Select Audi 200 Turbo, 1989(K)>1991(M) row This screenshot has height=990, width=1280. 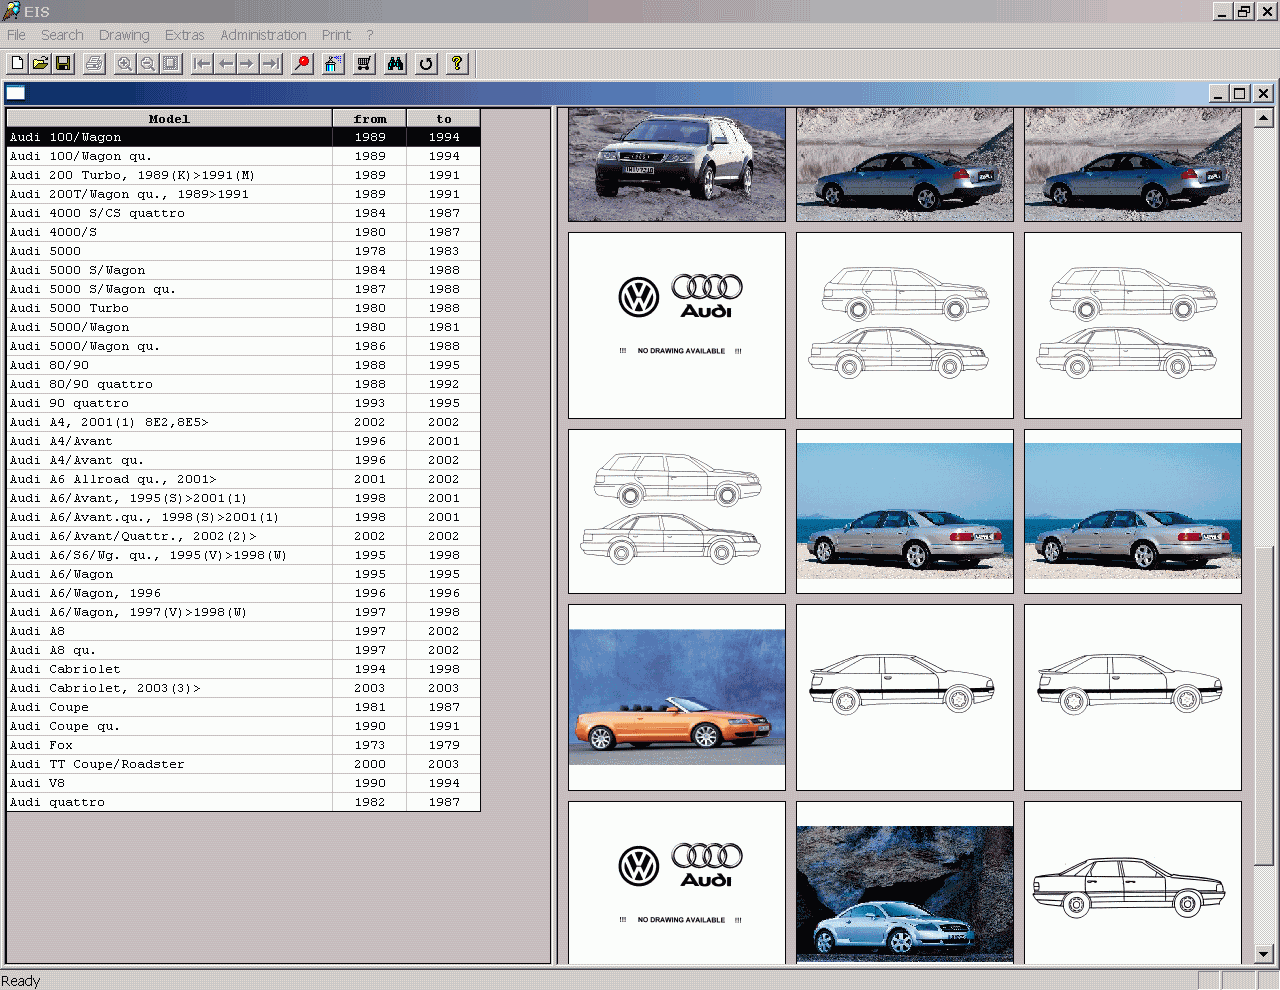pos(243,175)
